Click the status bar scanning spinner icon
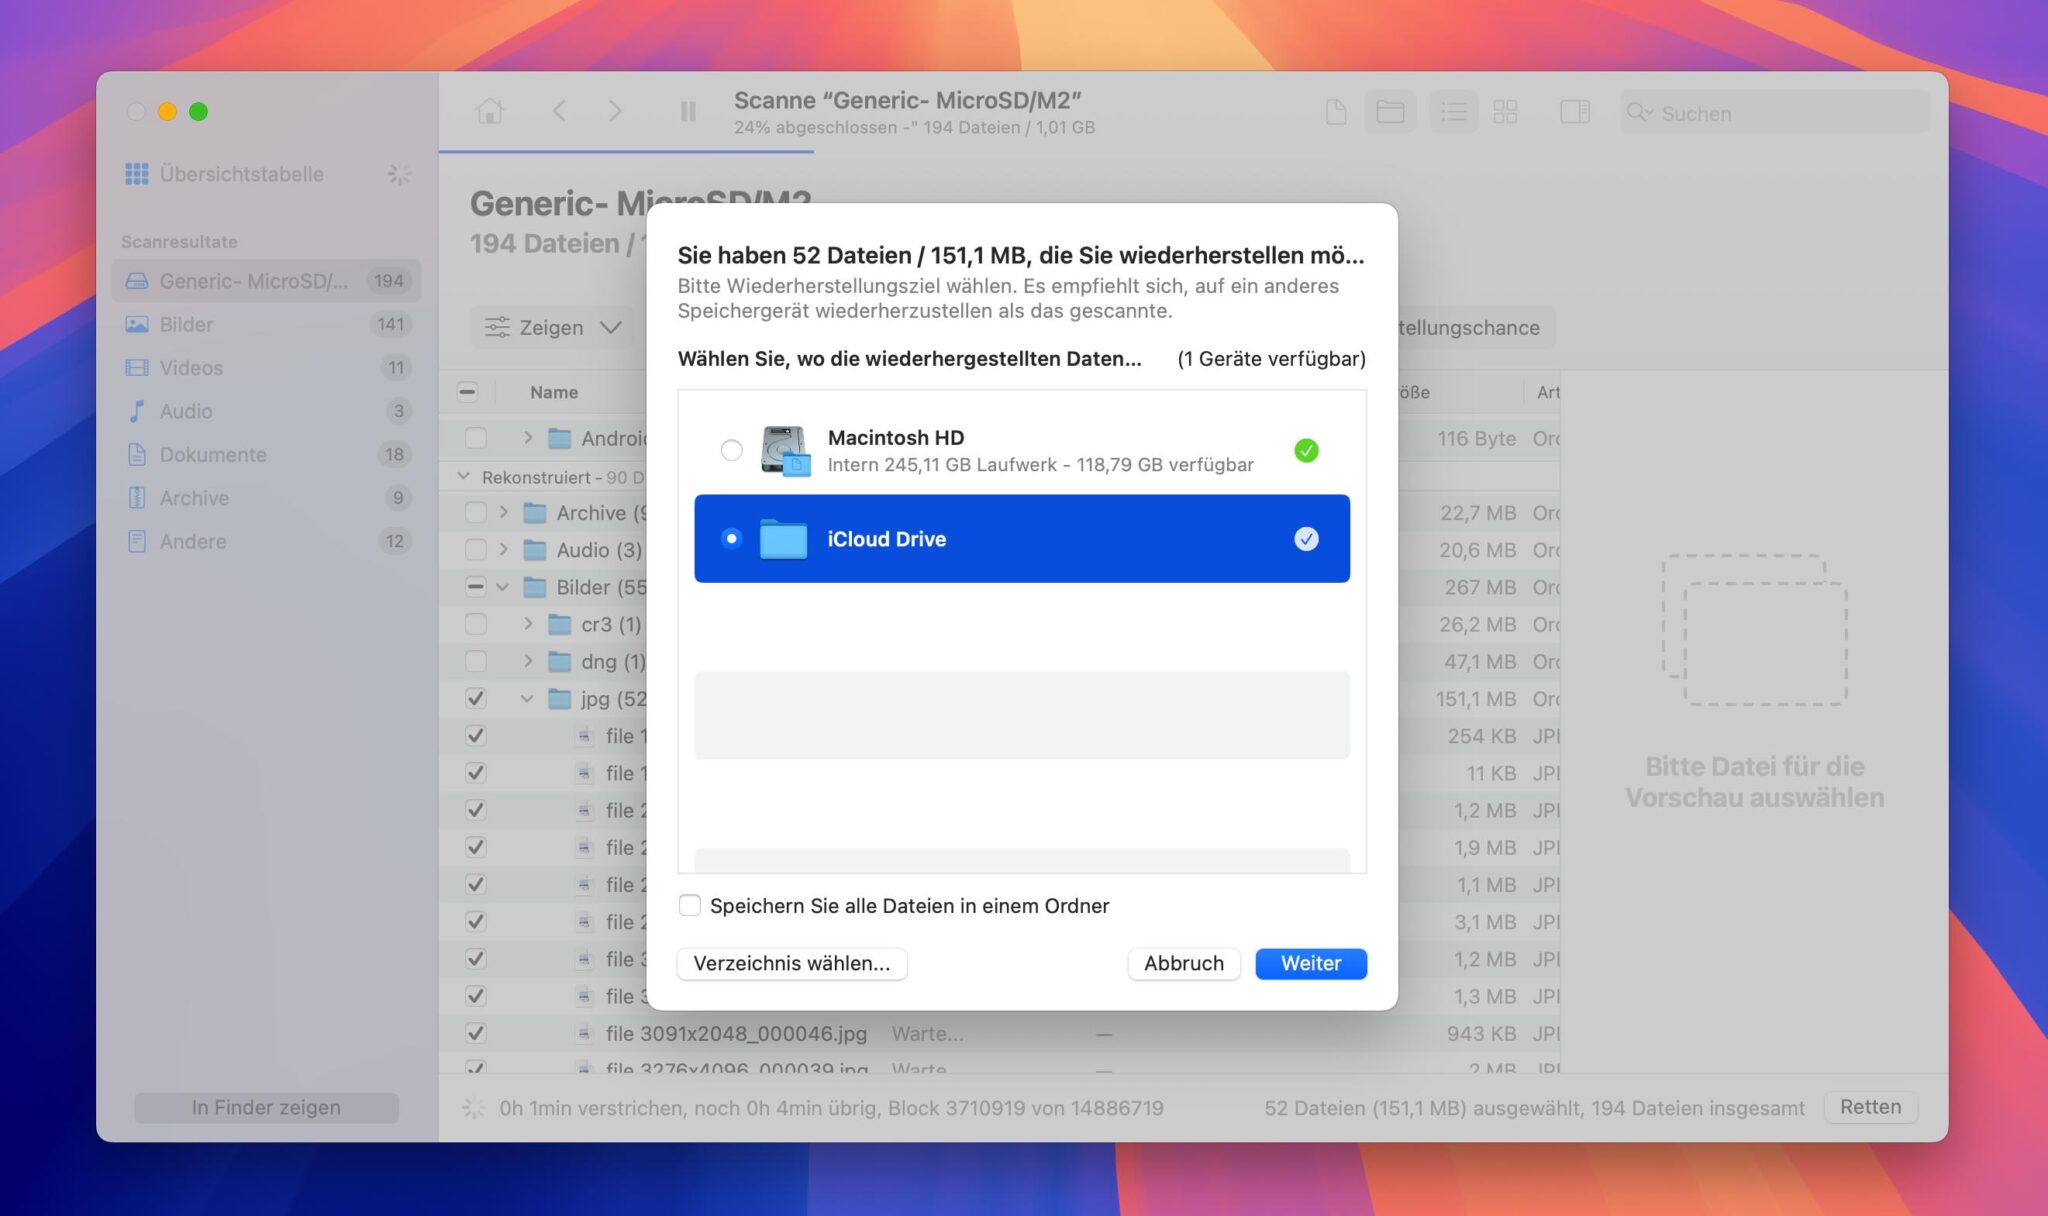 tap(474, 1108)
